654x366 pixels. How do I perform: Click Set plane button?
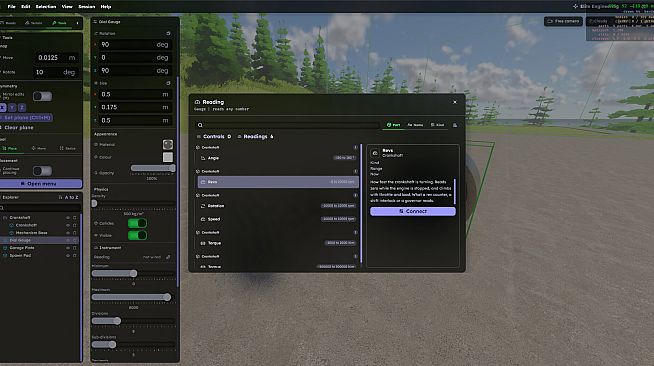pyautogui.click(x=26, y=118)
